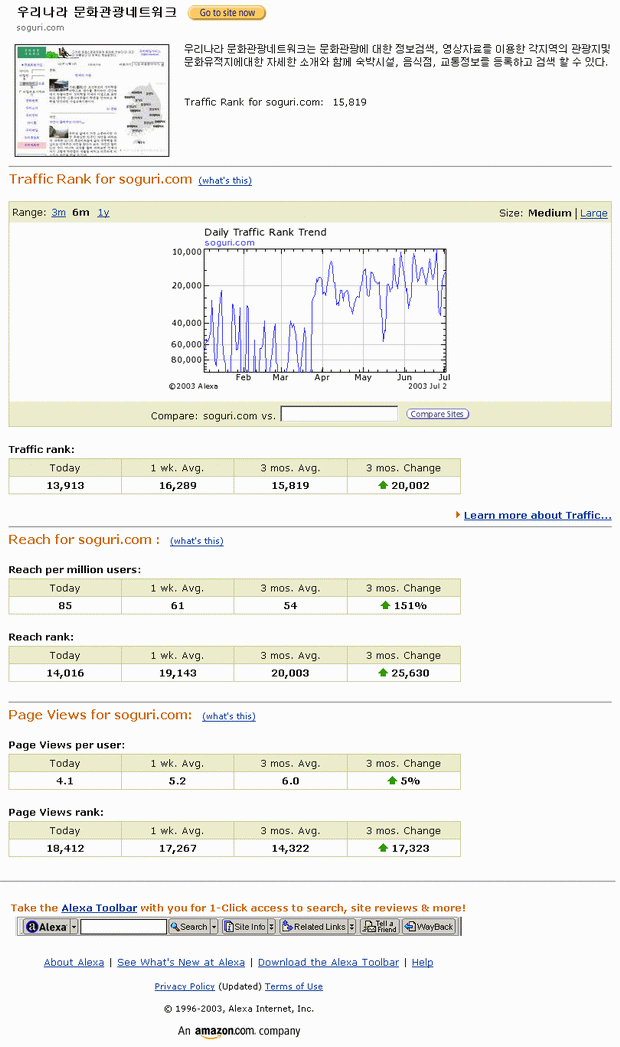
Task: Click the Reach rank value 20,003
Action: click(x=290, y=673)
